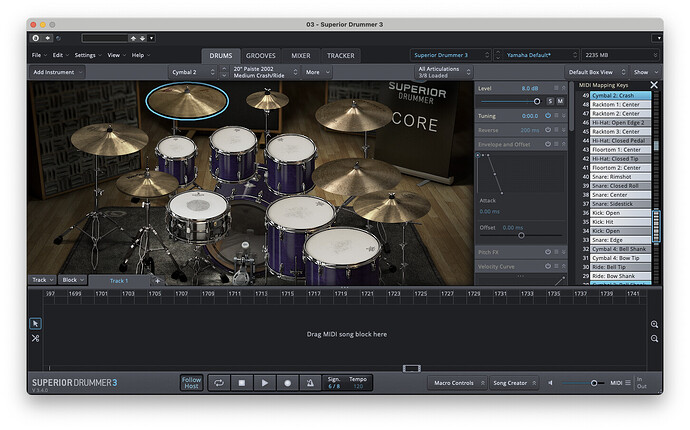
Task: Zoom in on the track timeline
Action: click(654, 324)
